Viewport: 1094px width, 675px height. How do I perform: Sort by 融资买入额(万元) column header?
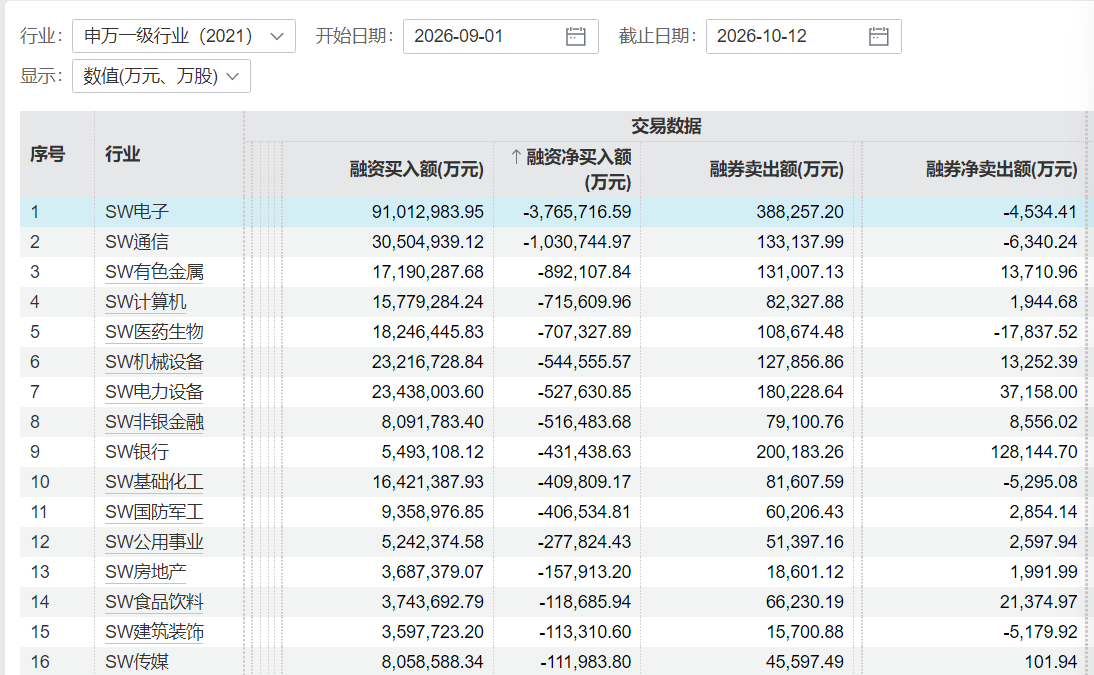[417, 170]
